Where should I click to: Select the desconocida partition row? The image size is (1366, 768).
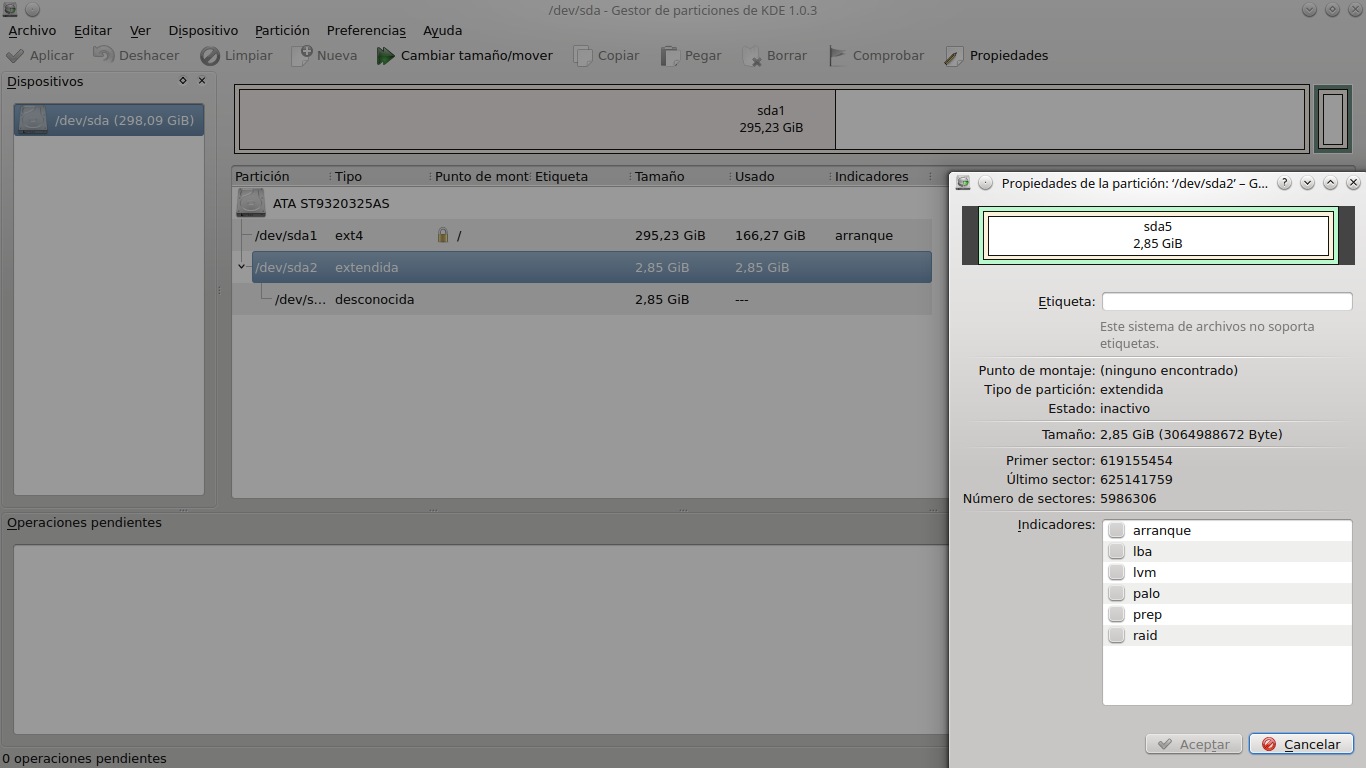582,299
